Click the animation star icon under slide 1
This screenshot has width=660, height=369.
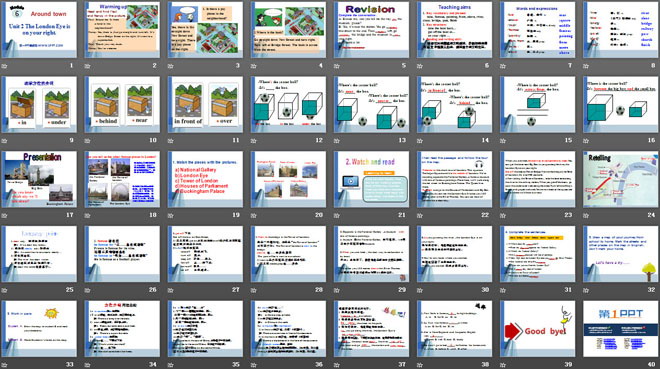coord(5,66)
